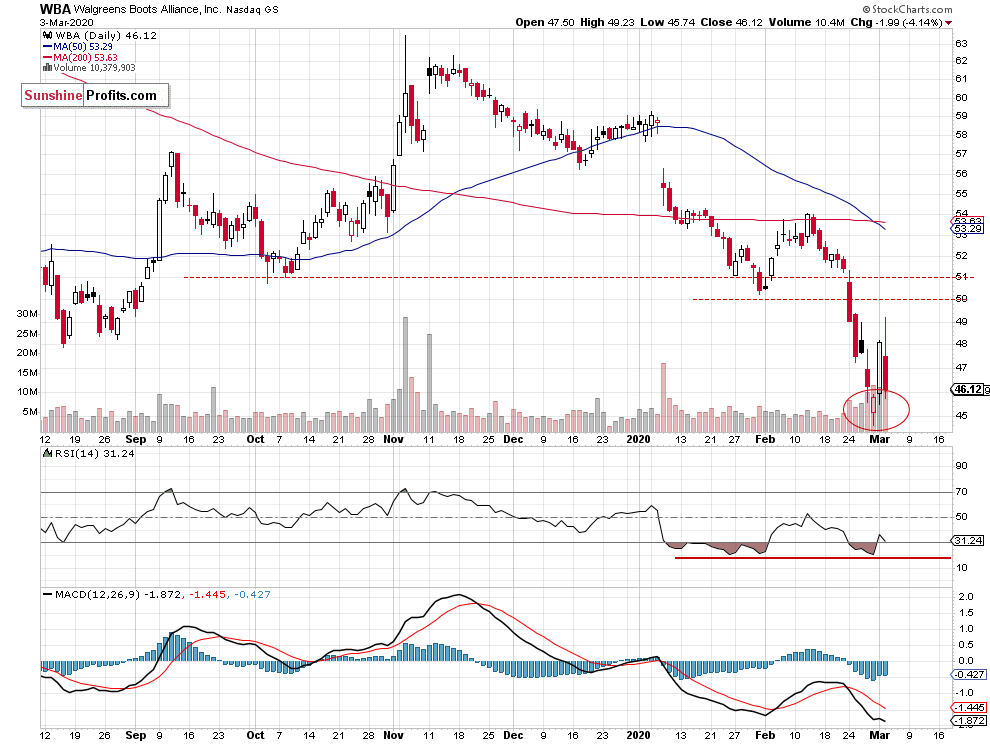990x744 pixels.
Task: Click the -0.427 tag on the MACD axis
Action: pos(969,675)
